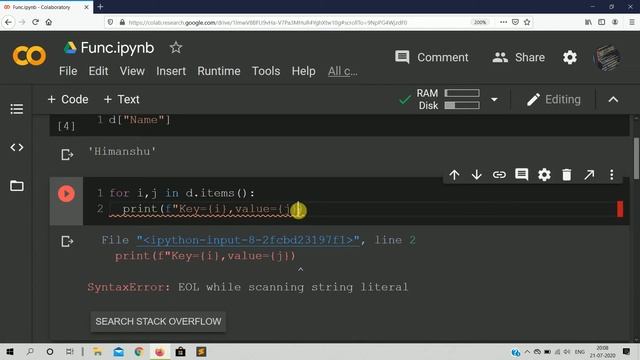
Task: Move the cell down
Action: [x=476, y=175]
